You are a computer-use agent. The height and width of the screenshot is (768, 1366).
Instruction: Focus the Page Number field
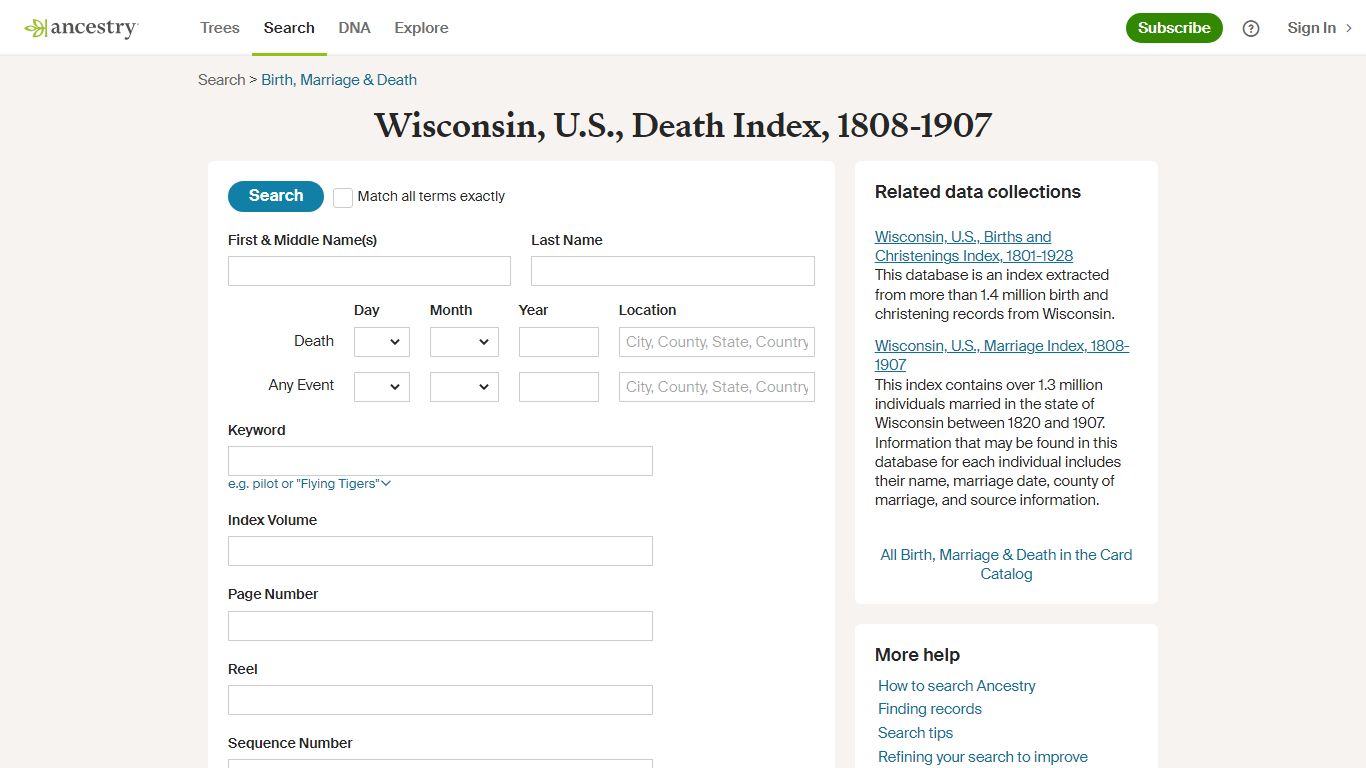click(x=440, y=626)
